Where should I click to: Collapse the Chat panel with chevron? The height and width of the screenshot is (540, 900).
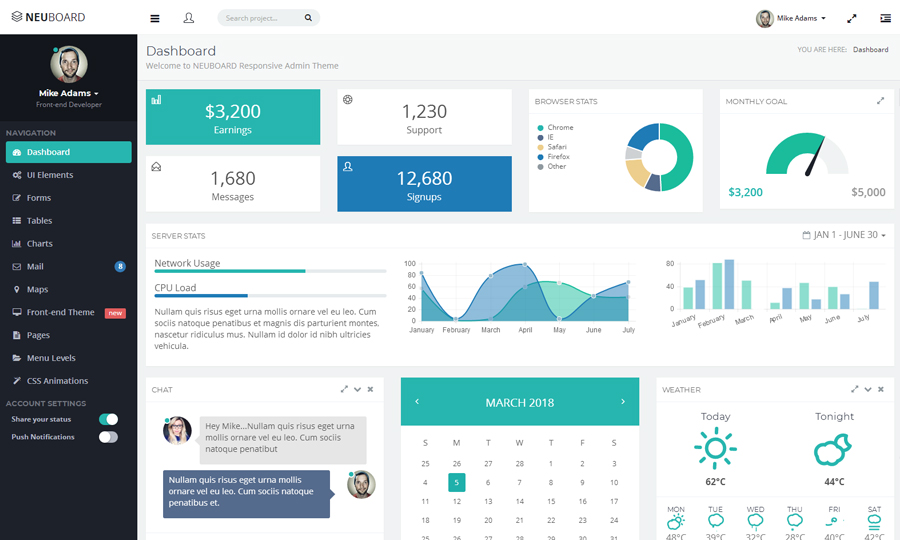pos(357,389)
